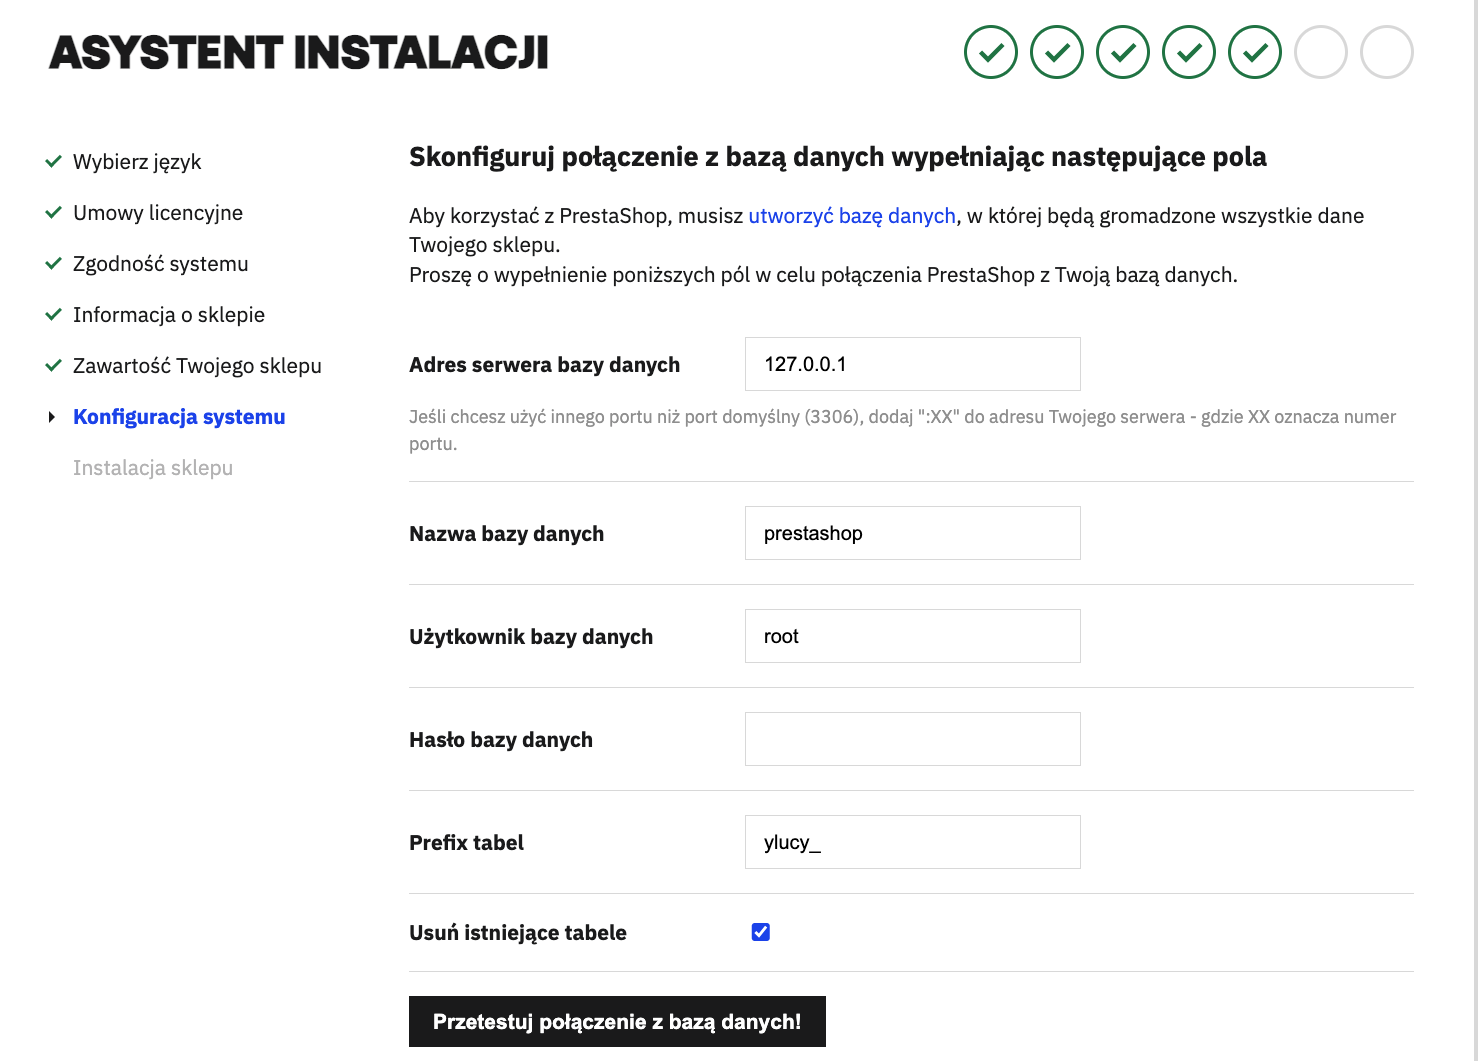This screenshot has height=1061, width=1478.
Task: Click the checkmark beside Zawartość Twojego sklepu
Action: point(54,365)
